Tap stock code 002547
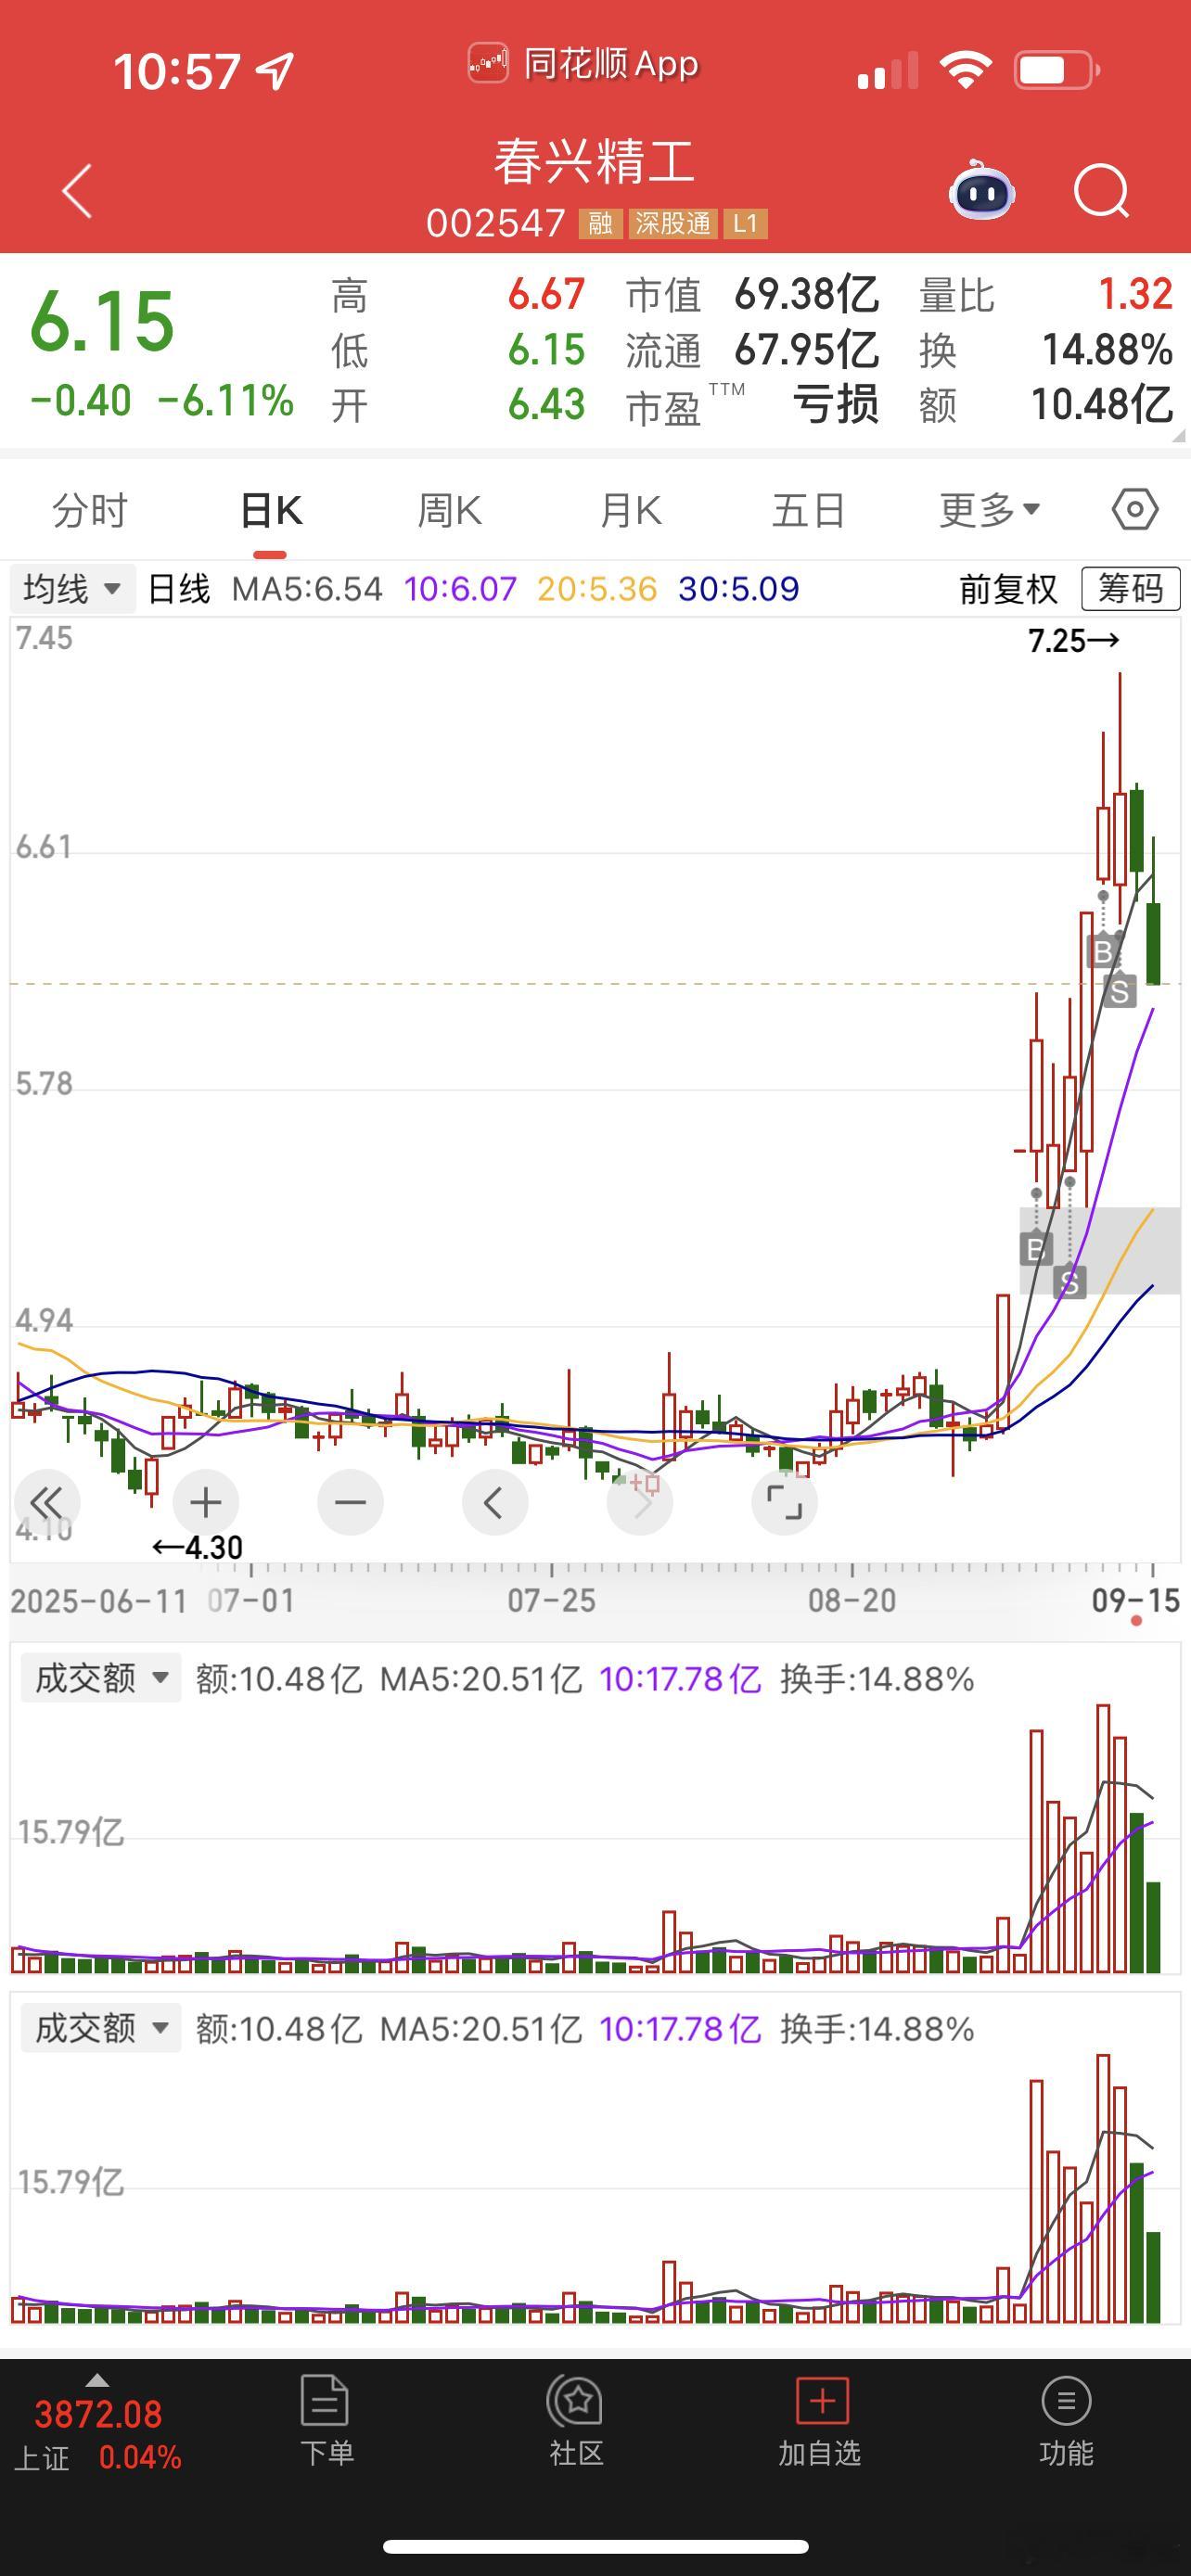 [x=496, y=223]
